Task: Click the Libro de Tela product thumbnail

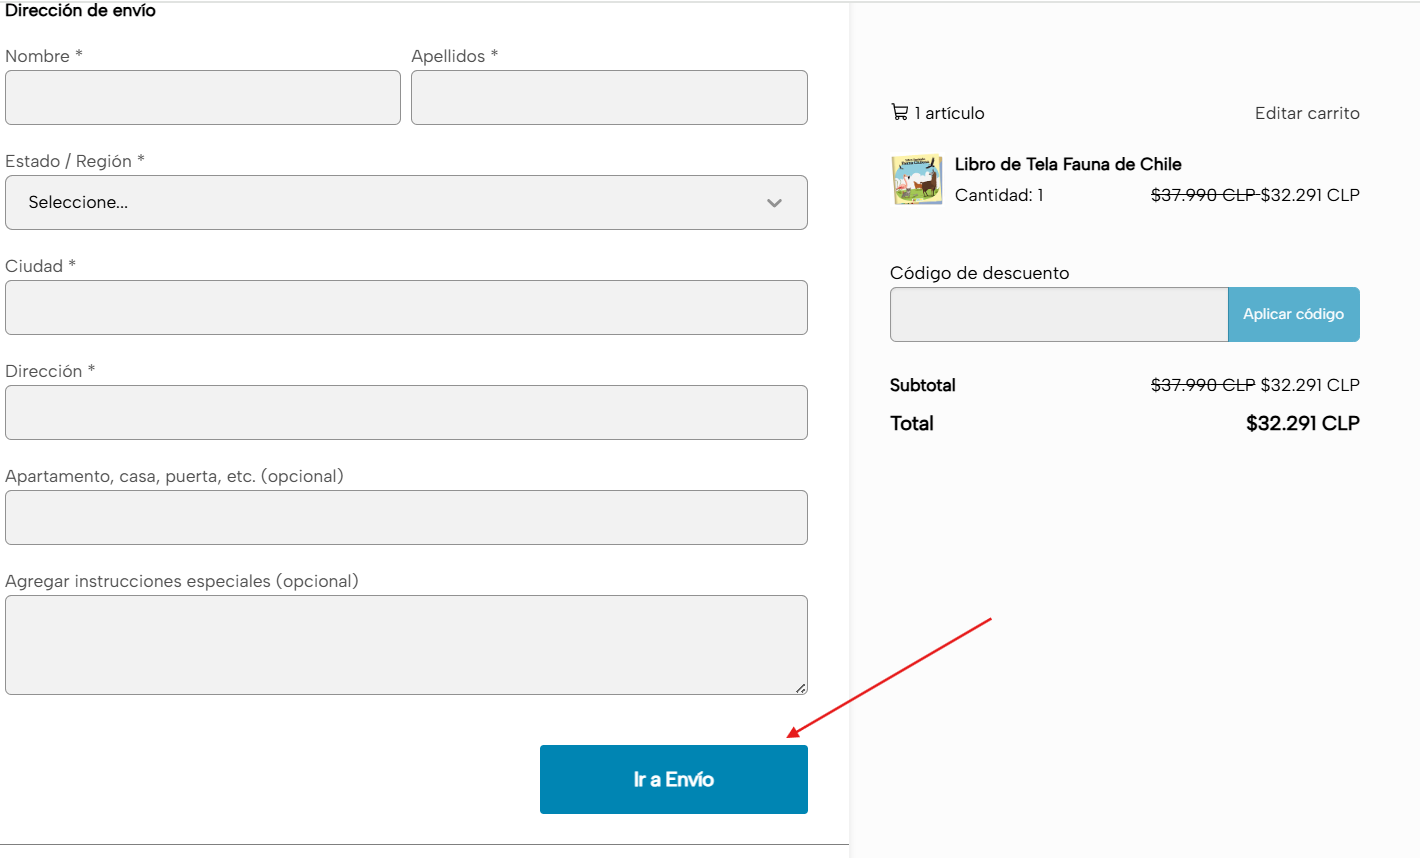Action: click(917, 180)
